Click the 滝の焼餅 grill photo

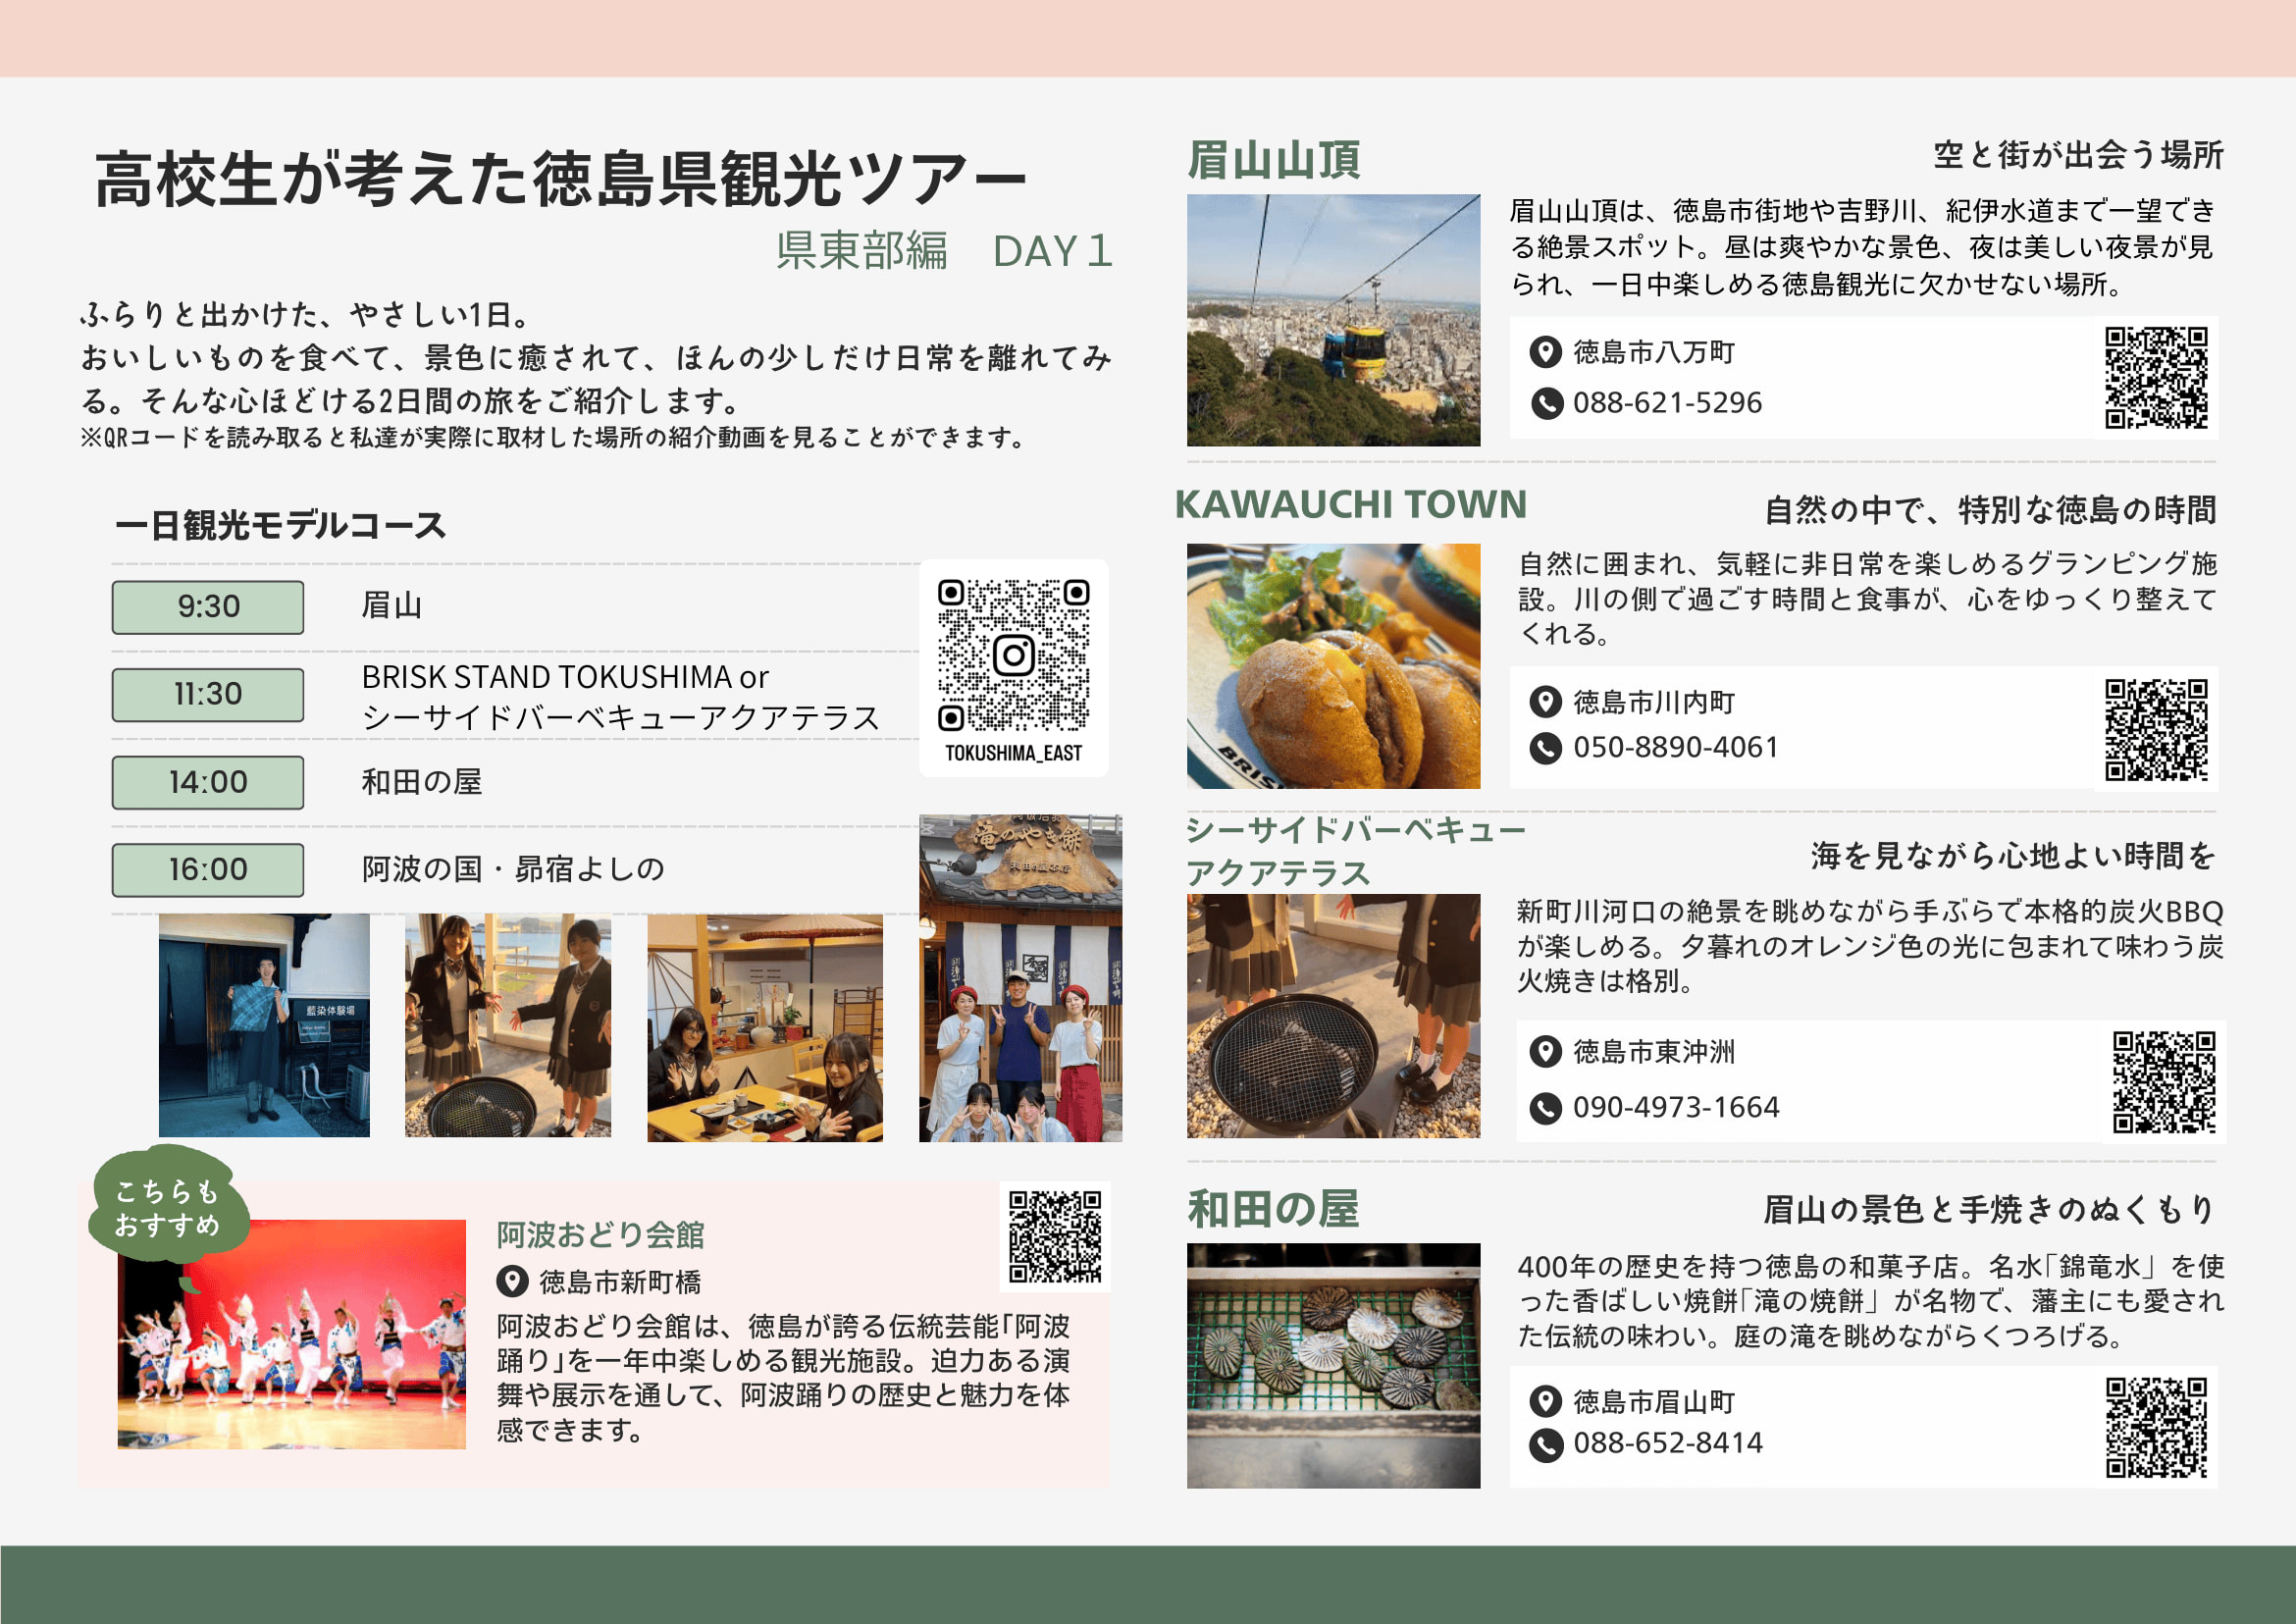pos(1332,1365)
